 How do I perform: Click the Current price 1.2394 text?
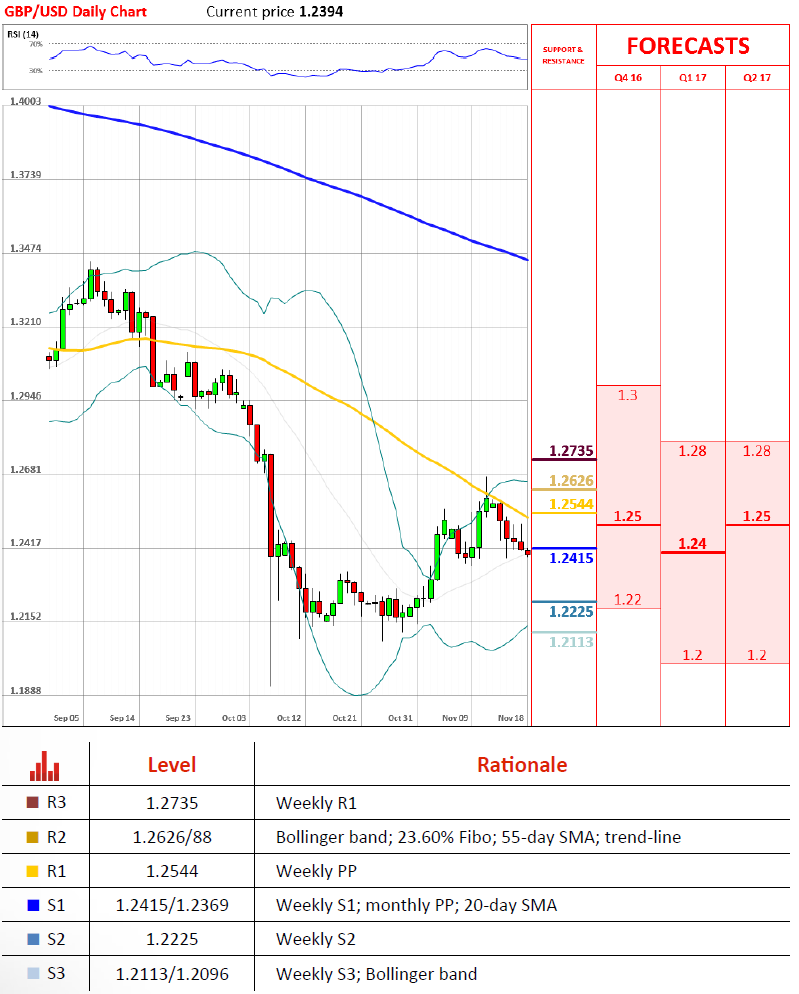(x=275, y=11)
